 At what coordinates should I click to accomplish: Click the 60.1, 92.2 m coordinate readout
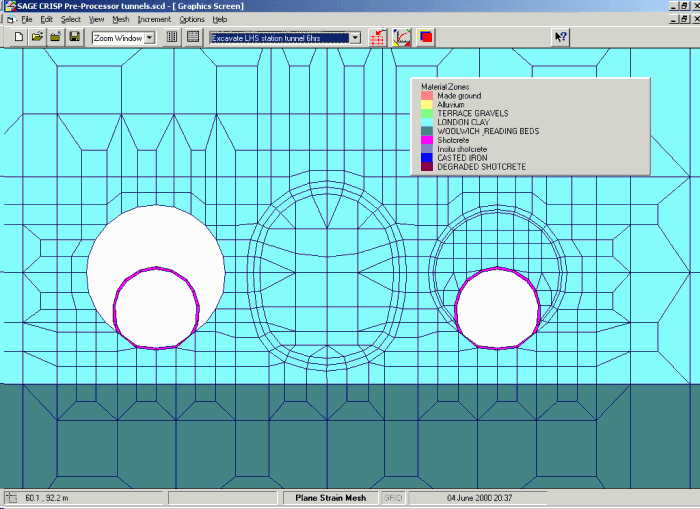(47, 498)
